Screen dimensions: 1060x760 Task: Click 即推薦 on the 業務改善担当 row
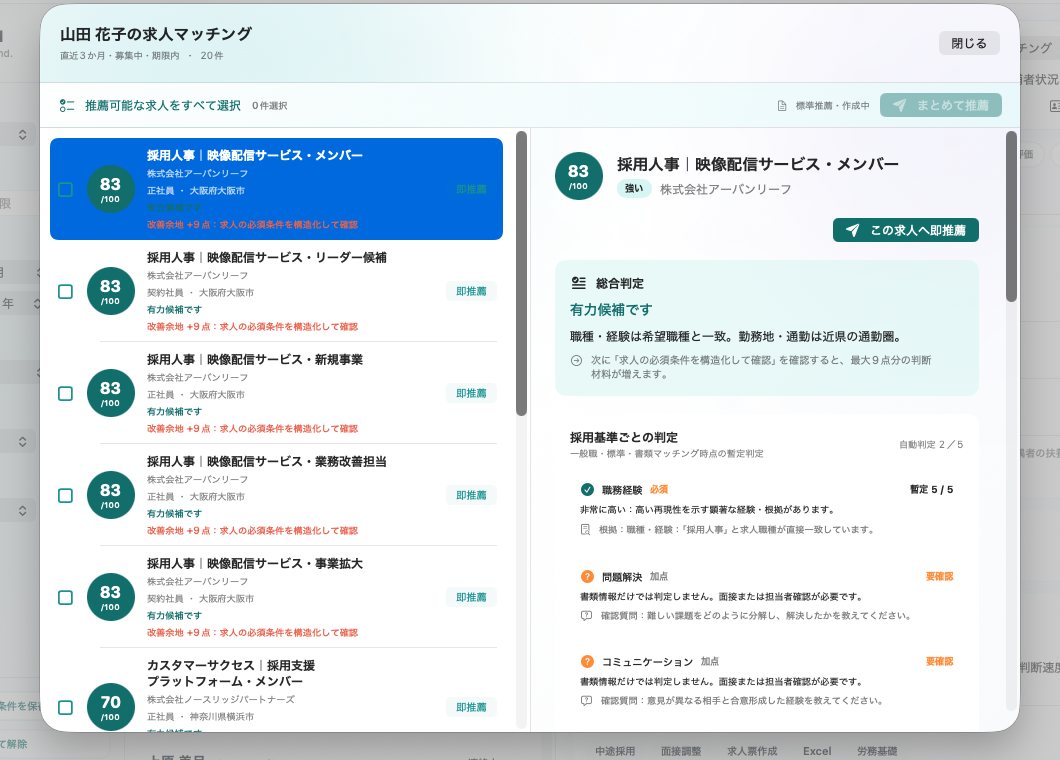point(471,496)
